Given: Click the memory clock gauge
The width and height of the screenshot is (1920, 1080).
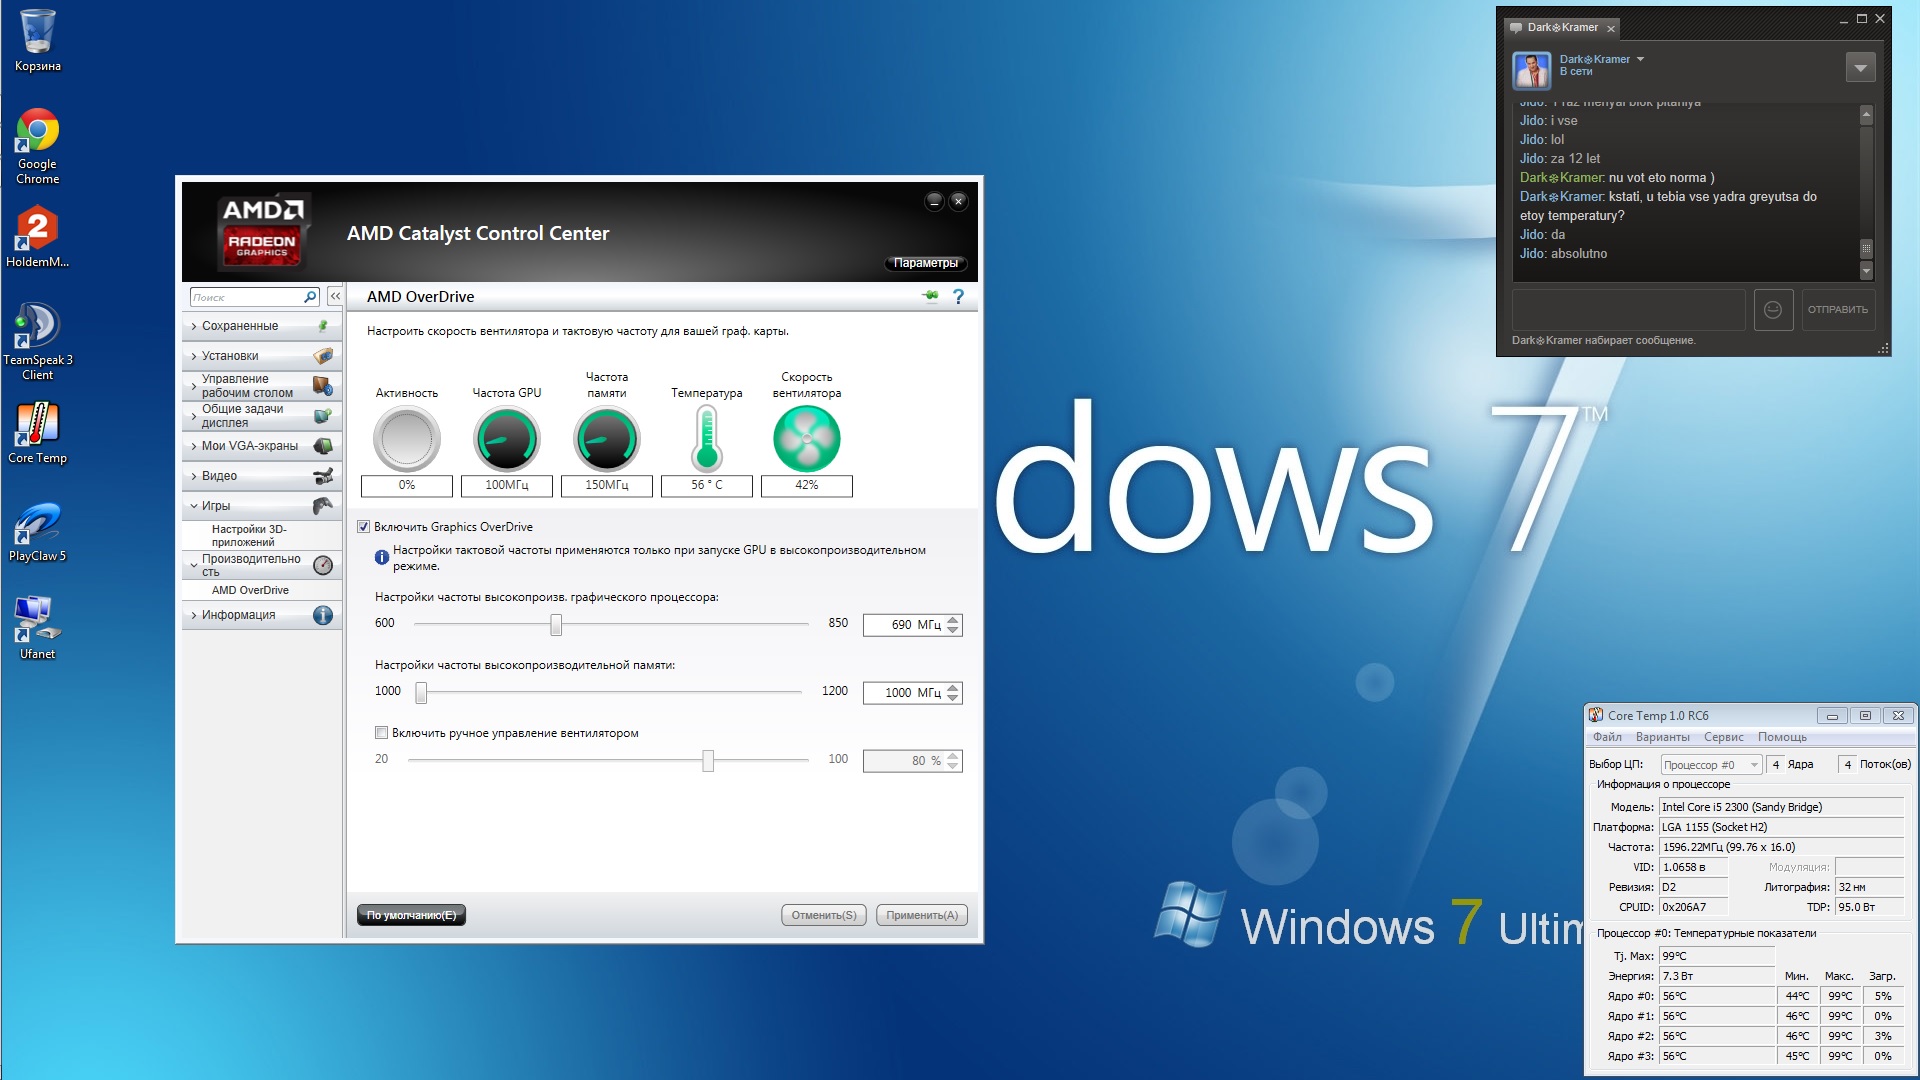Looking at the screenshot, I should tap(607, 439).
